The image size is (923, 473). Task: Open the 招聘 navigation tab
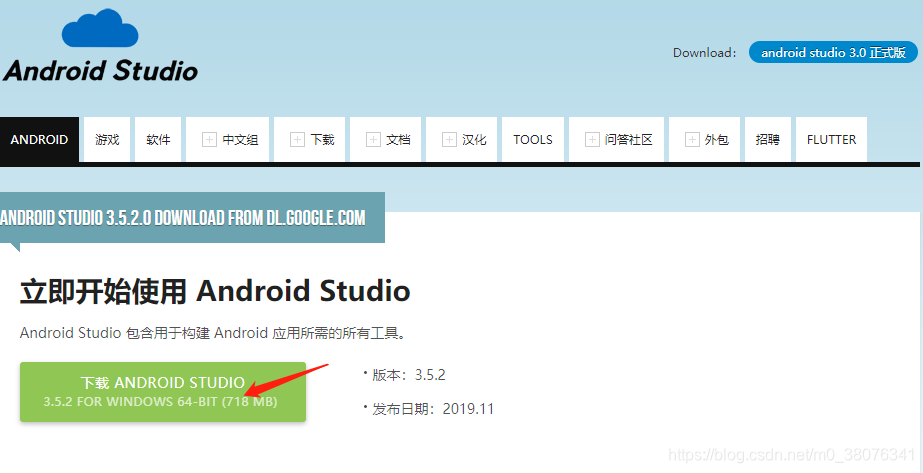768,139
